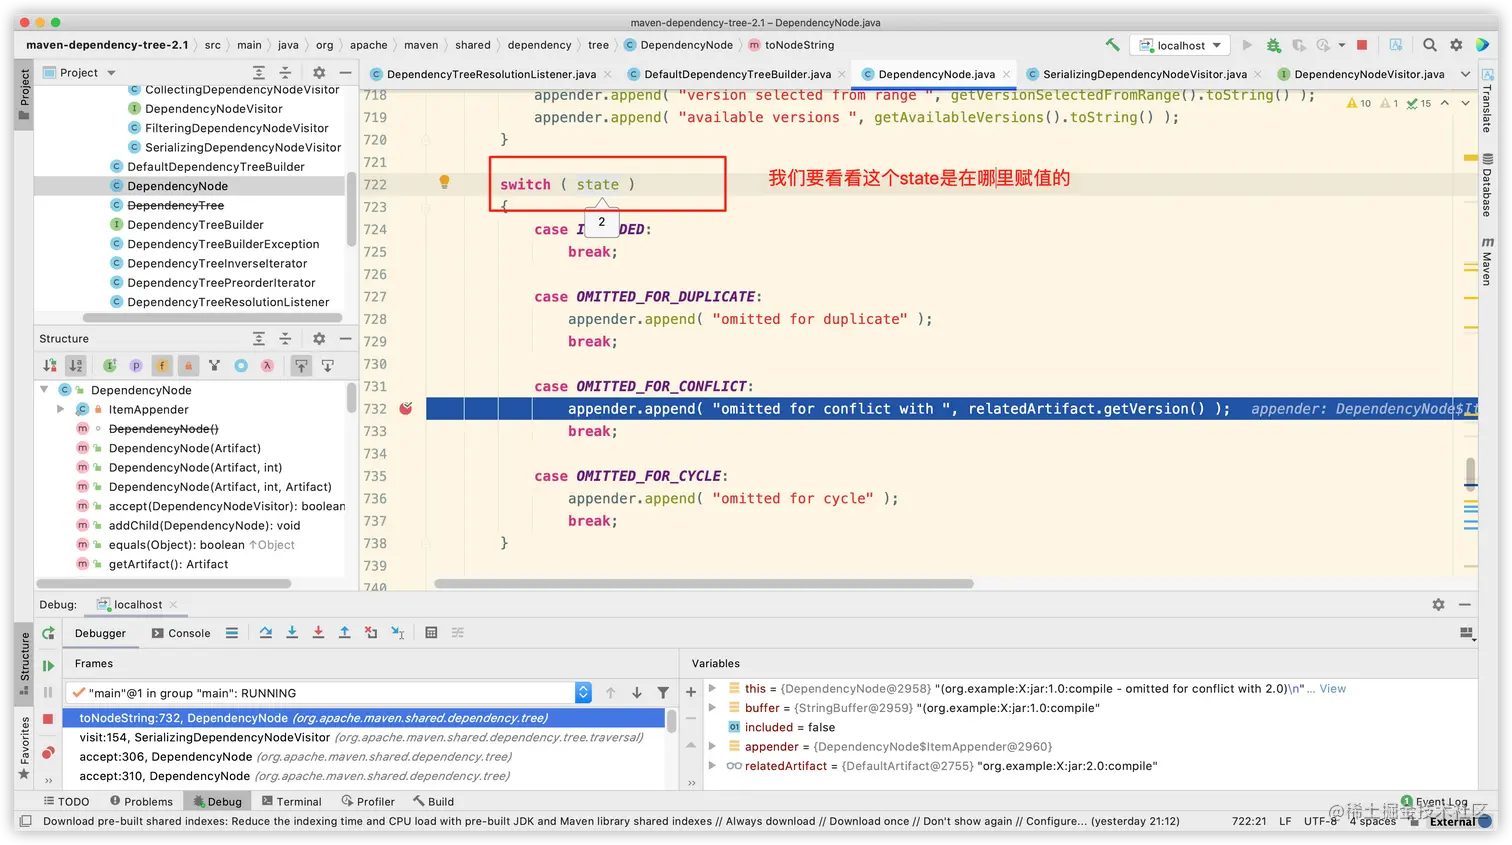Click the Rerun debug session icon
Screen dimensions: 1512x845
(x=48, y=633)
